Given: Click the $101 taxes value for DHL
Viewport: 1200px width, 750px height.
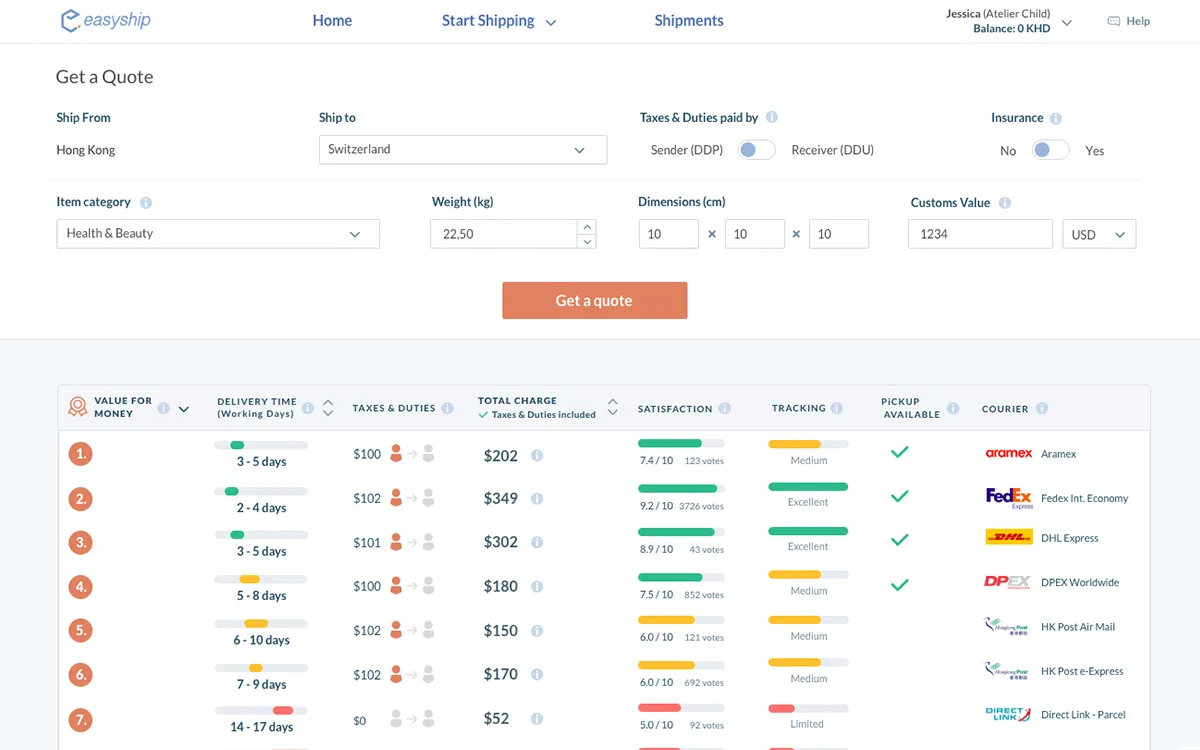Looking at the screenshot, I should coord(367,543).
